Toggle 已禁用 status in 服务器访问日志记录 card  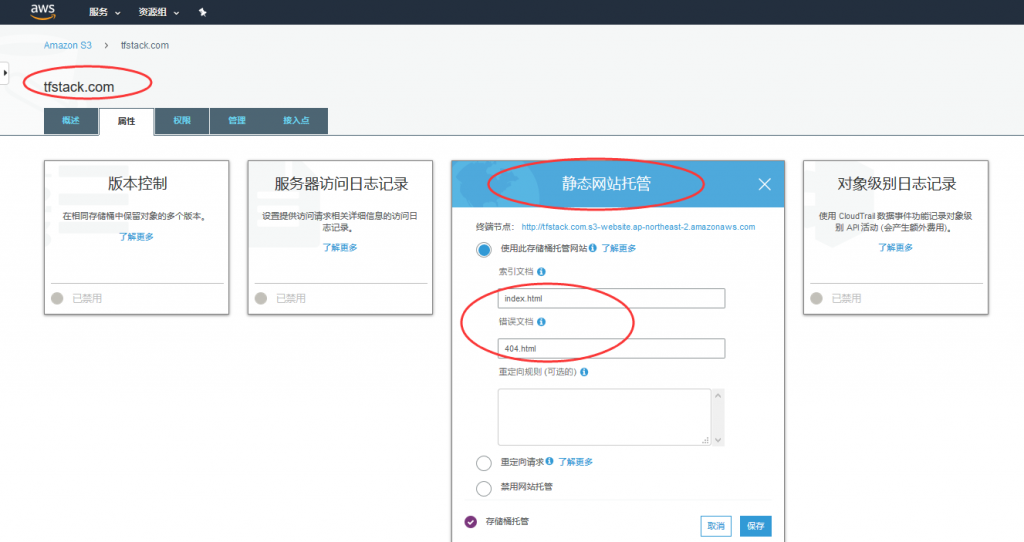pyautogui.click(x=261, y=298)
